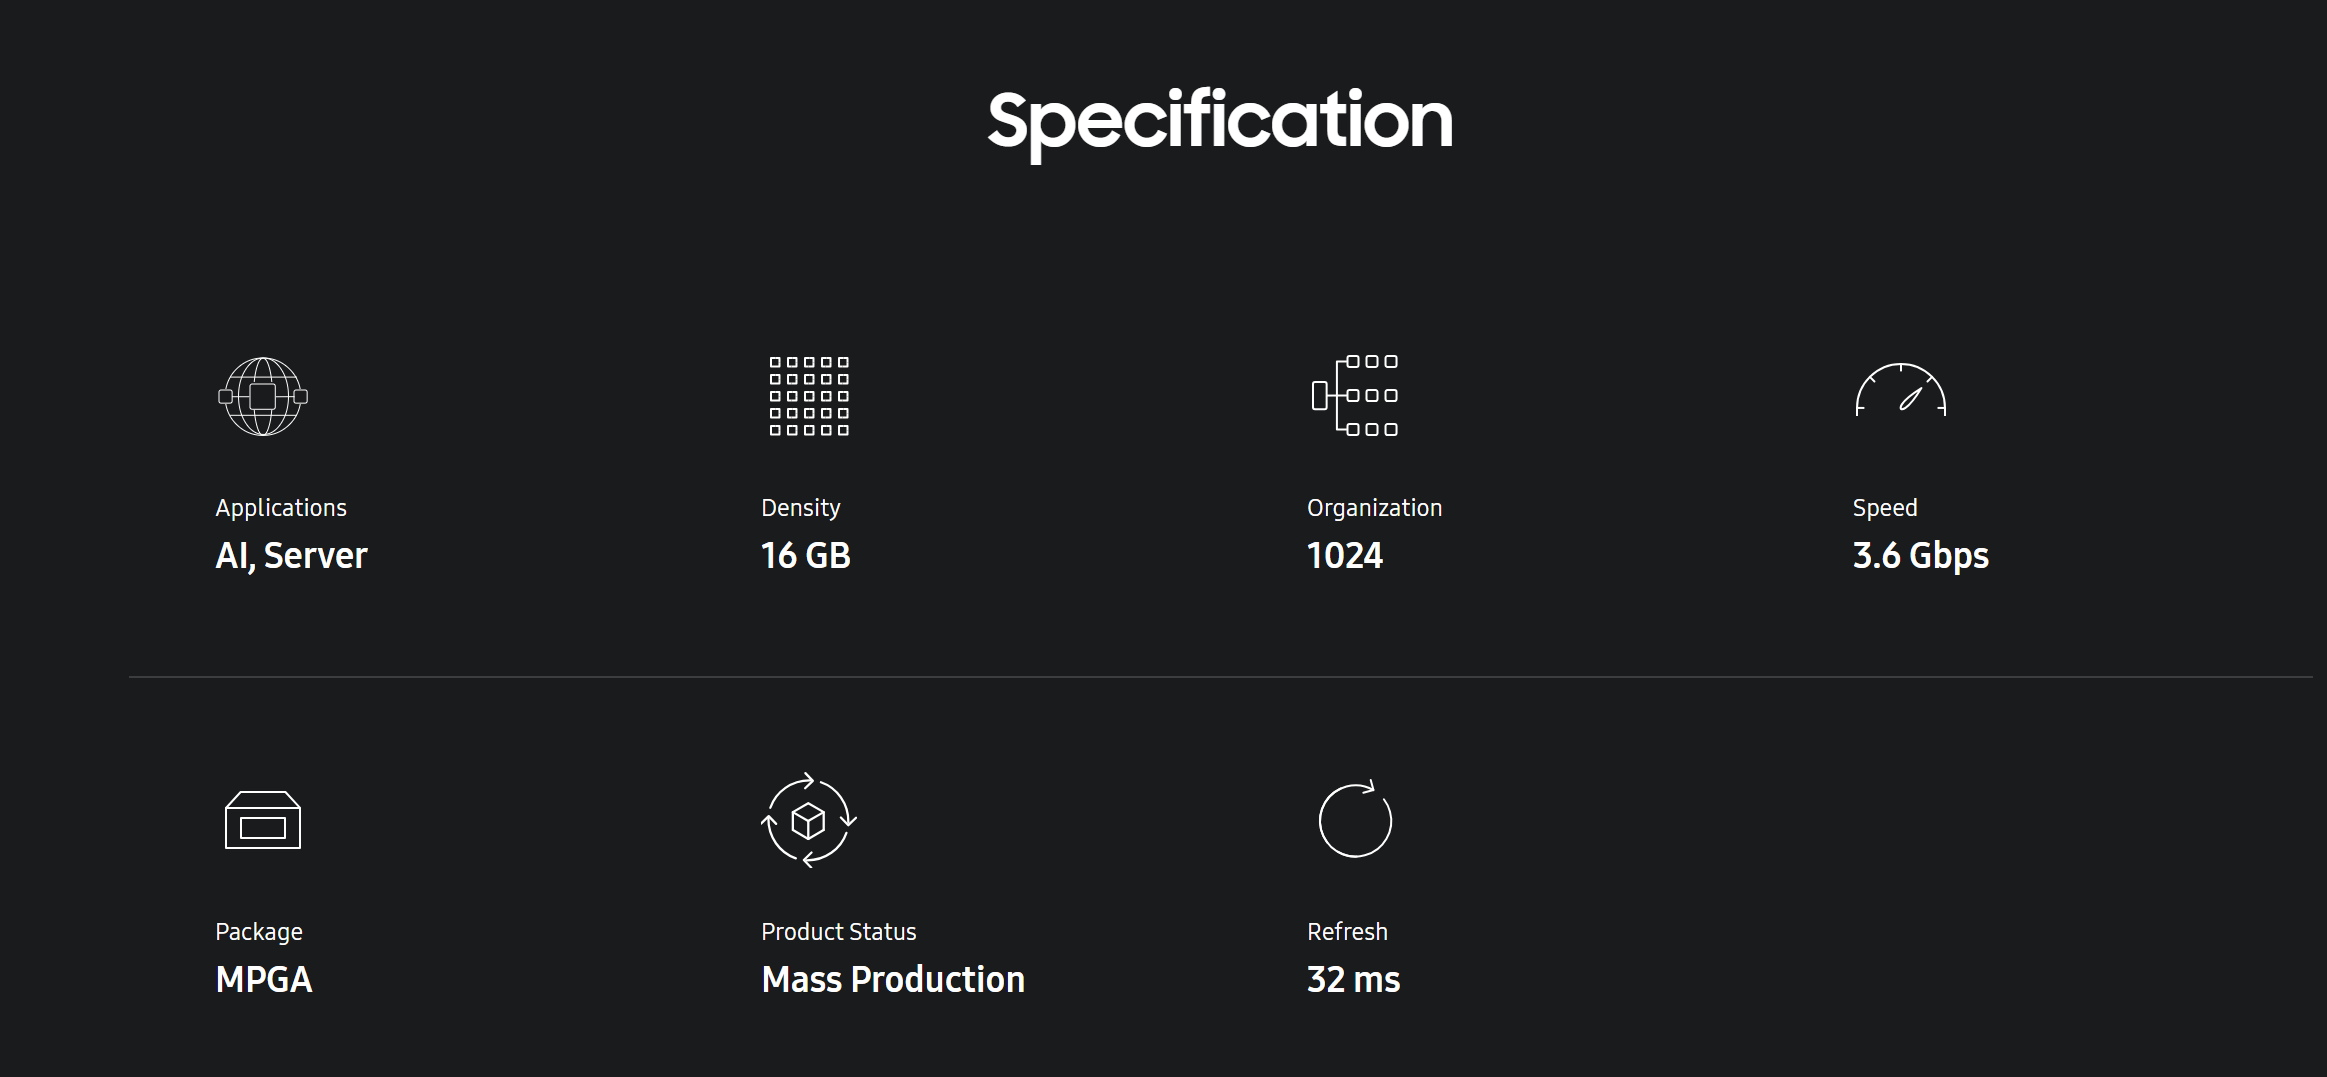This screenshot has height=1077, width=2327.
Task: Click the Product Status label
Action: 839,932
